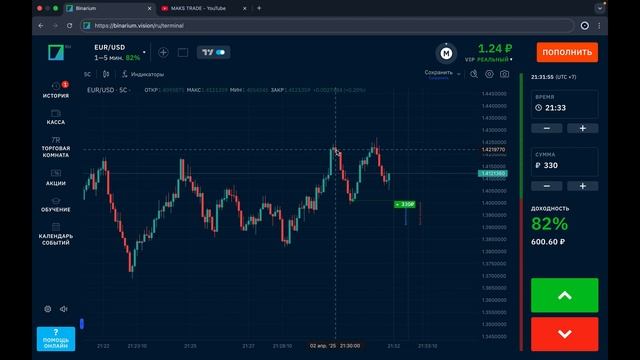Viewport: 640px width, 360px height.
Task: Switch to the Binarium browser tab
Action: [x=108, y=8]
